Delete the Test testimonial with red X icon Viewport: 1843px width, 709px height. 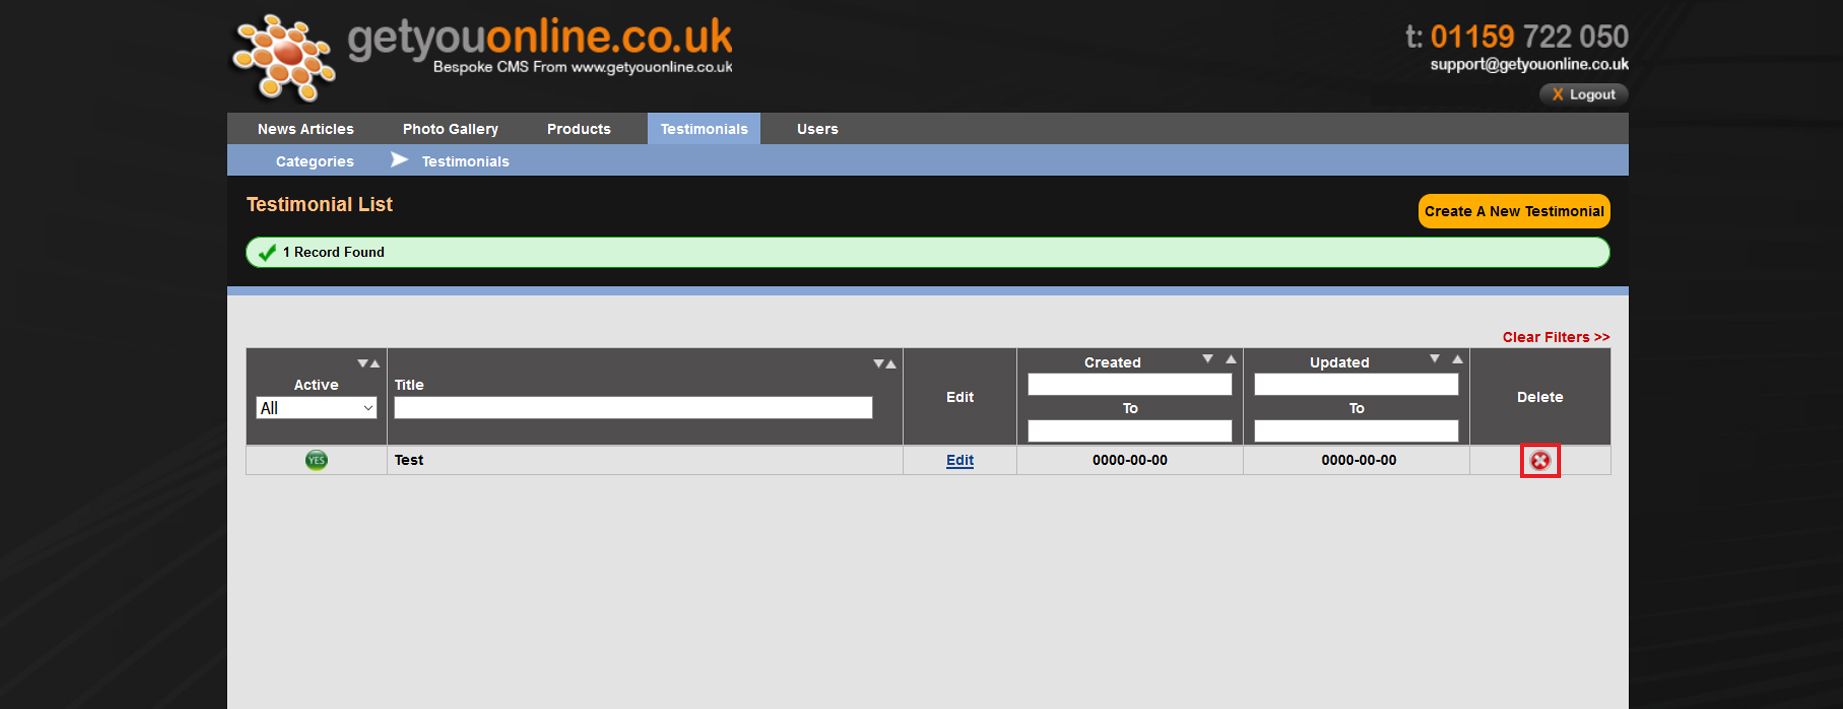pos(1540,460)
